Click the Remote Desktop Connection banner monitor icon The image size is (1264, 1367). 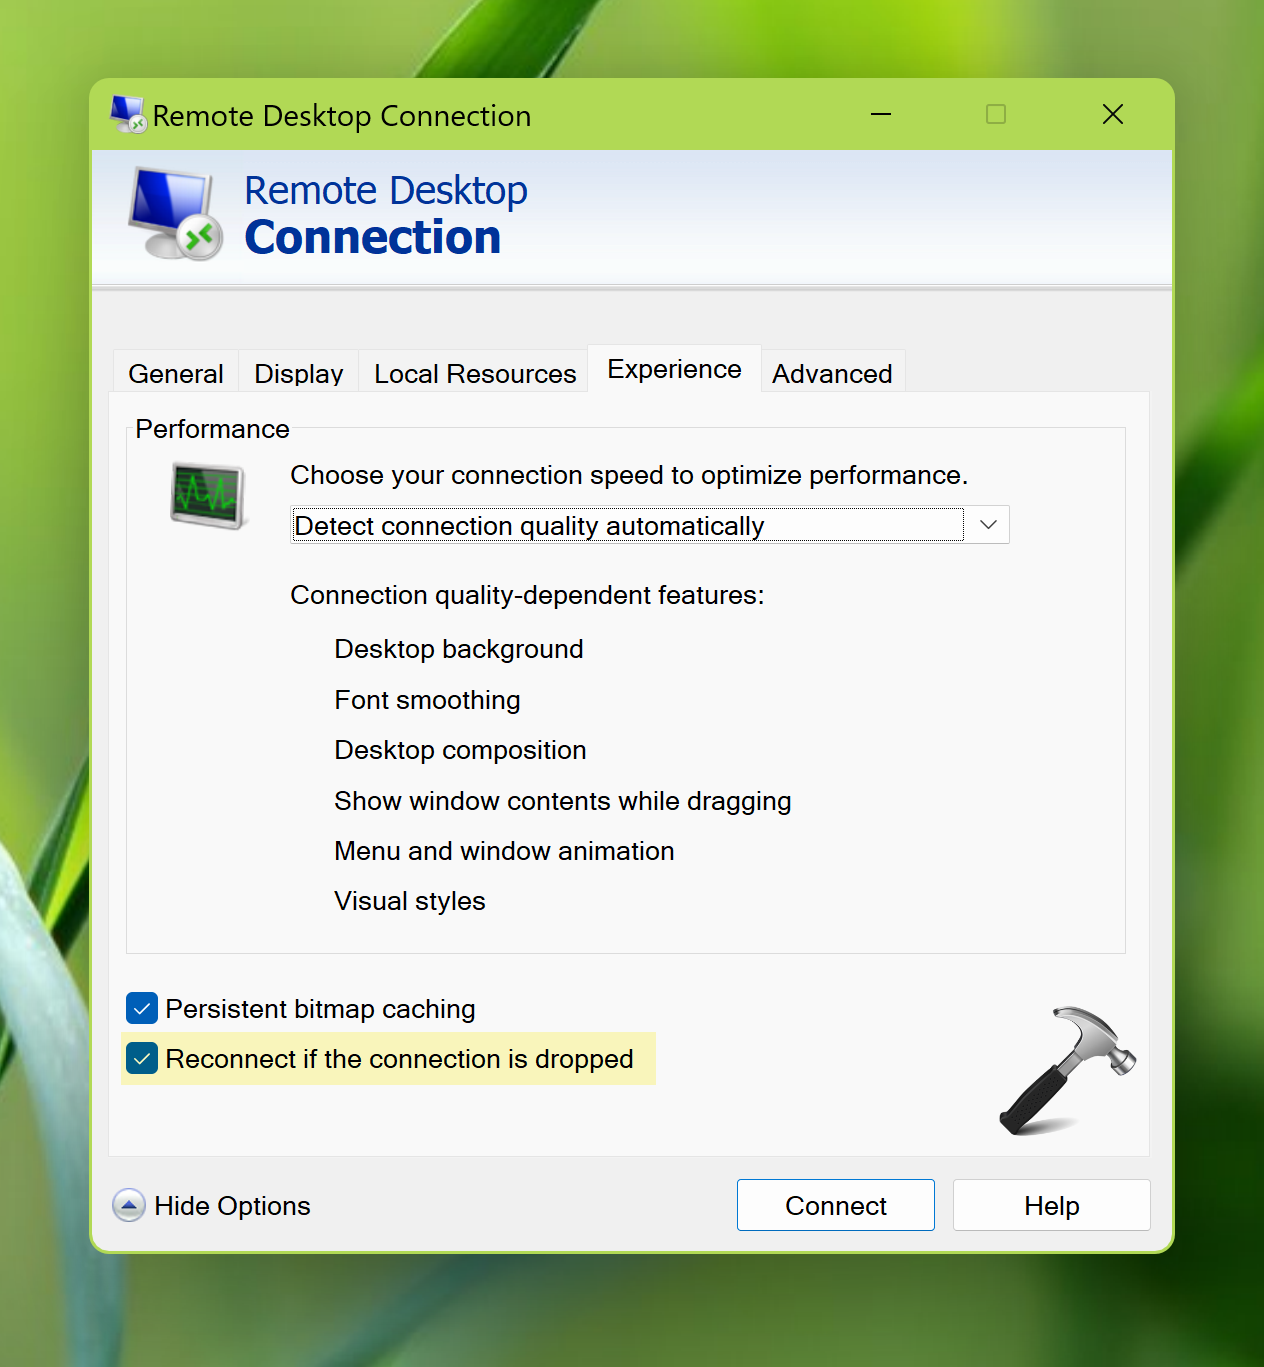(176, 214)
